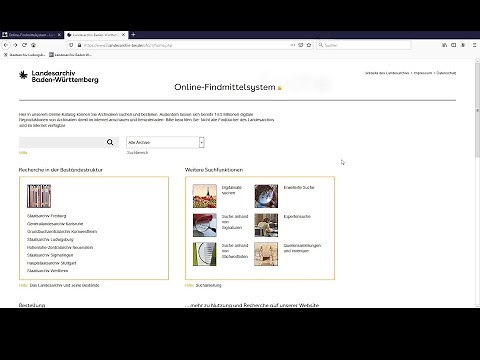Open Staatsarchiv Freiburg

pos(47,216)
